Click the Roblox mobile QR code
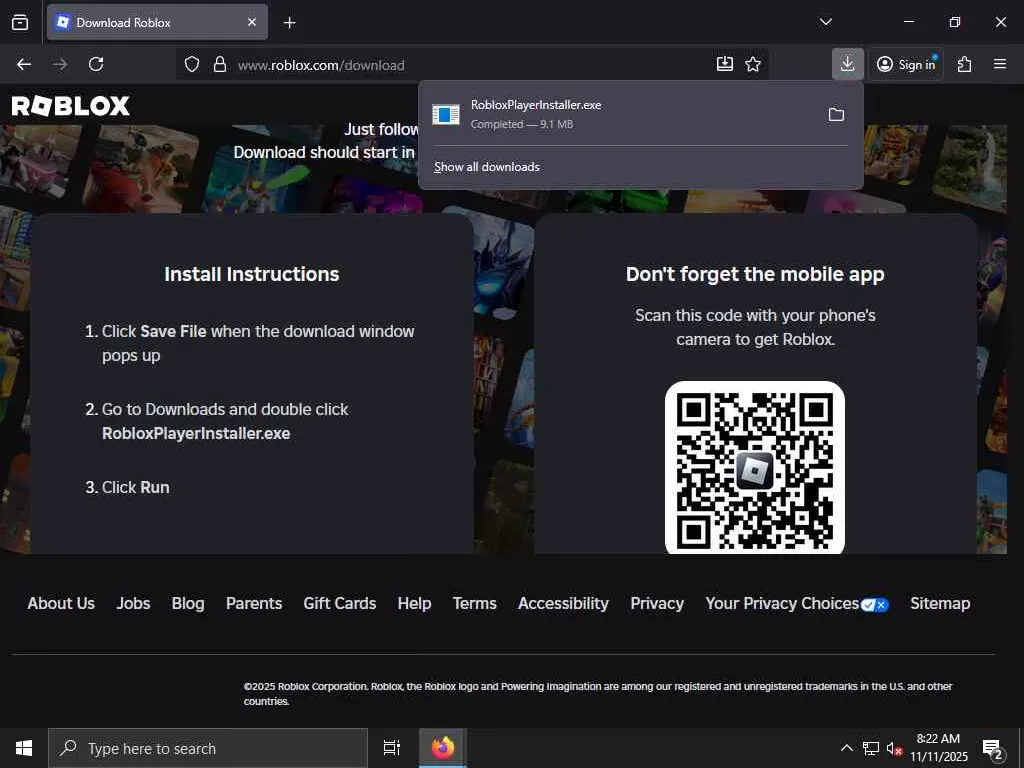Screen dimensions: 1024x768 click(755, 467)
